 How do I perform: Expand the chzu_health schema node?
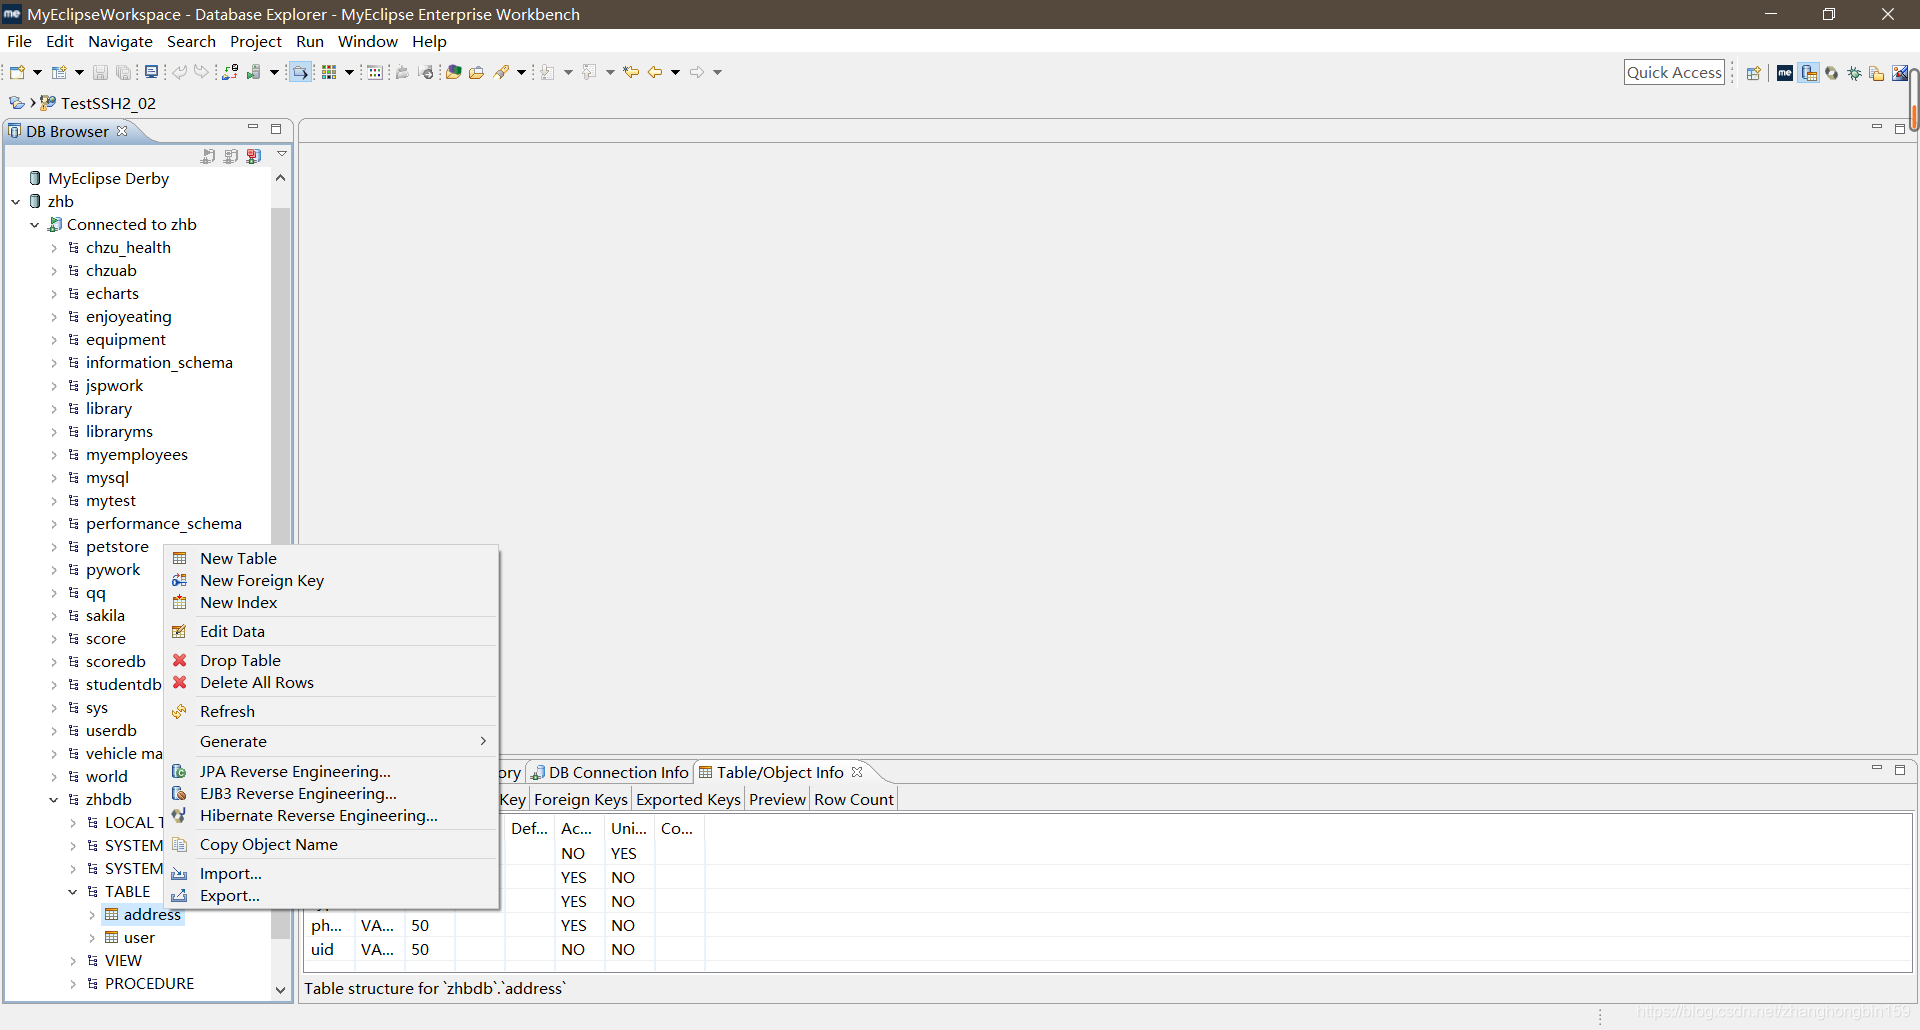pyautogui.click(x=54, y=248)
